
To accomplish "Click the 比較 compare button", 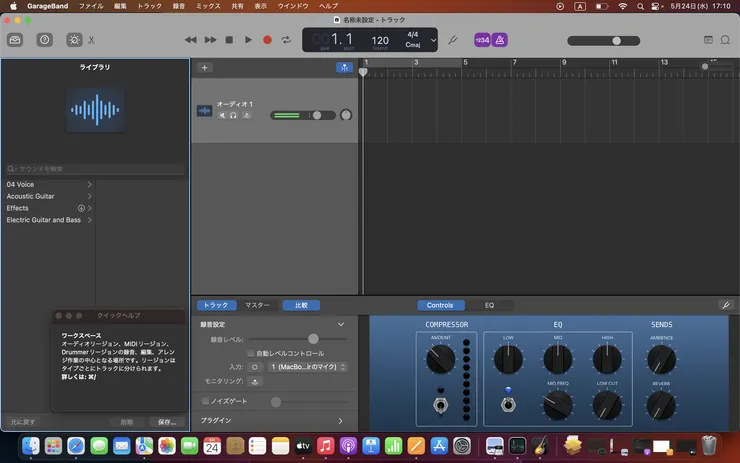I will [301, 305].
